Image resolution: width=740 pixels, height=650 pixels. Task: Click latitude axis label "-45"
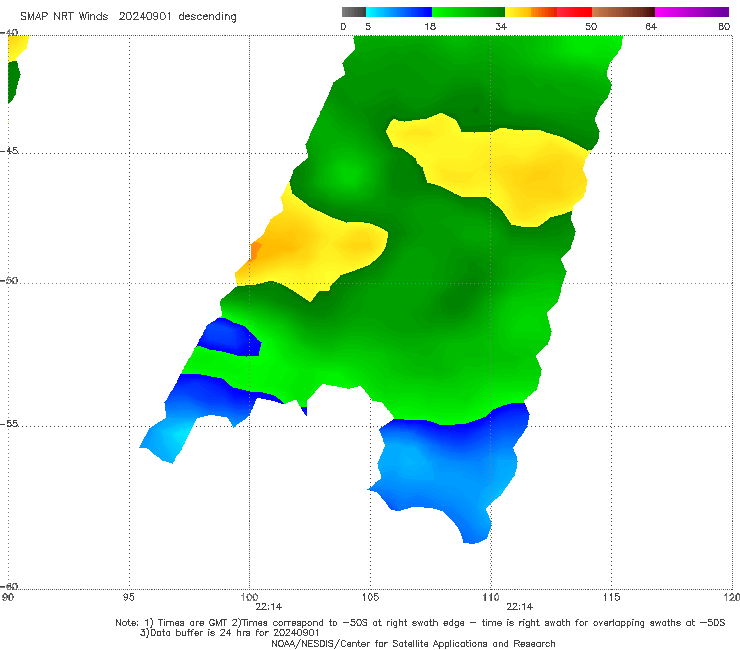point(9,151)
